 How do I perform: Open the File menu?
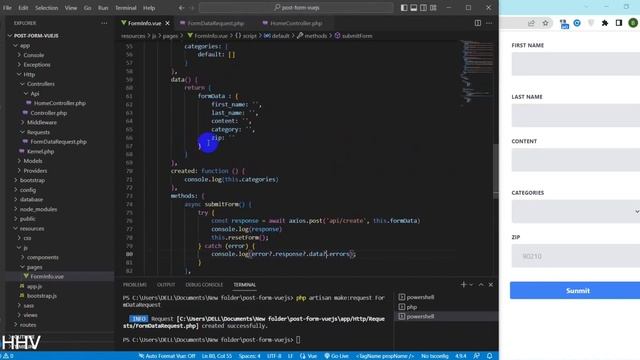tap(7, 8)
